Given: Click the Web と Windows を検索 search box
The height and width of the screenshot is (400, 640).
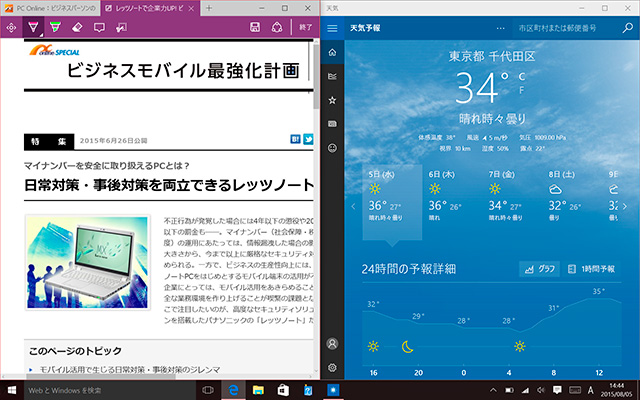Looking at the screenshot, I should [x=110, y=390].
